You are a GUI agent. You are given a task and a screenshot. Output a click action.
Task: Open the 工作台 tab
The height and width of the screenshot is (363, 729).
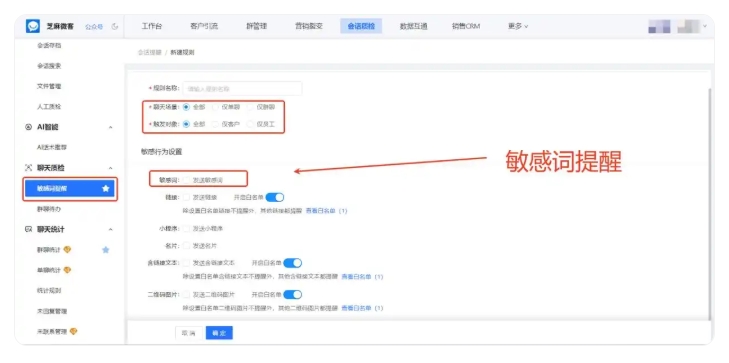click(x=152, y=26)
